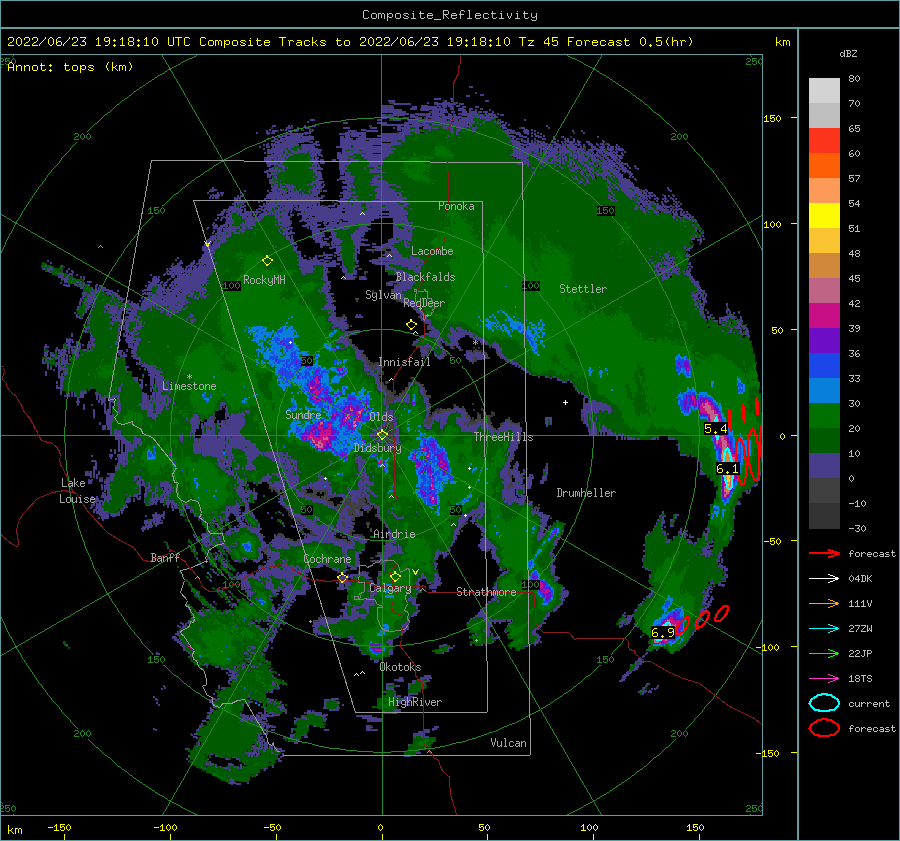The height and width of the screenshot is (841, 900).
Task: Click the Sundre city label
Action: pos(303,415)
